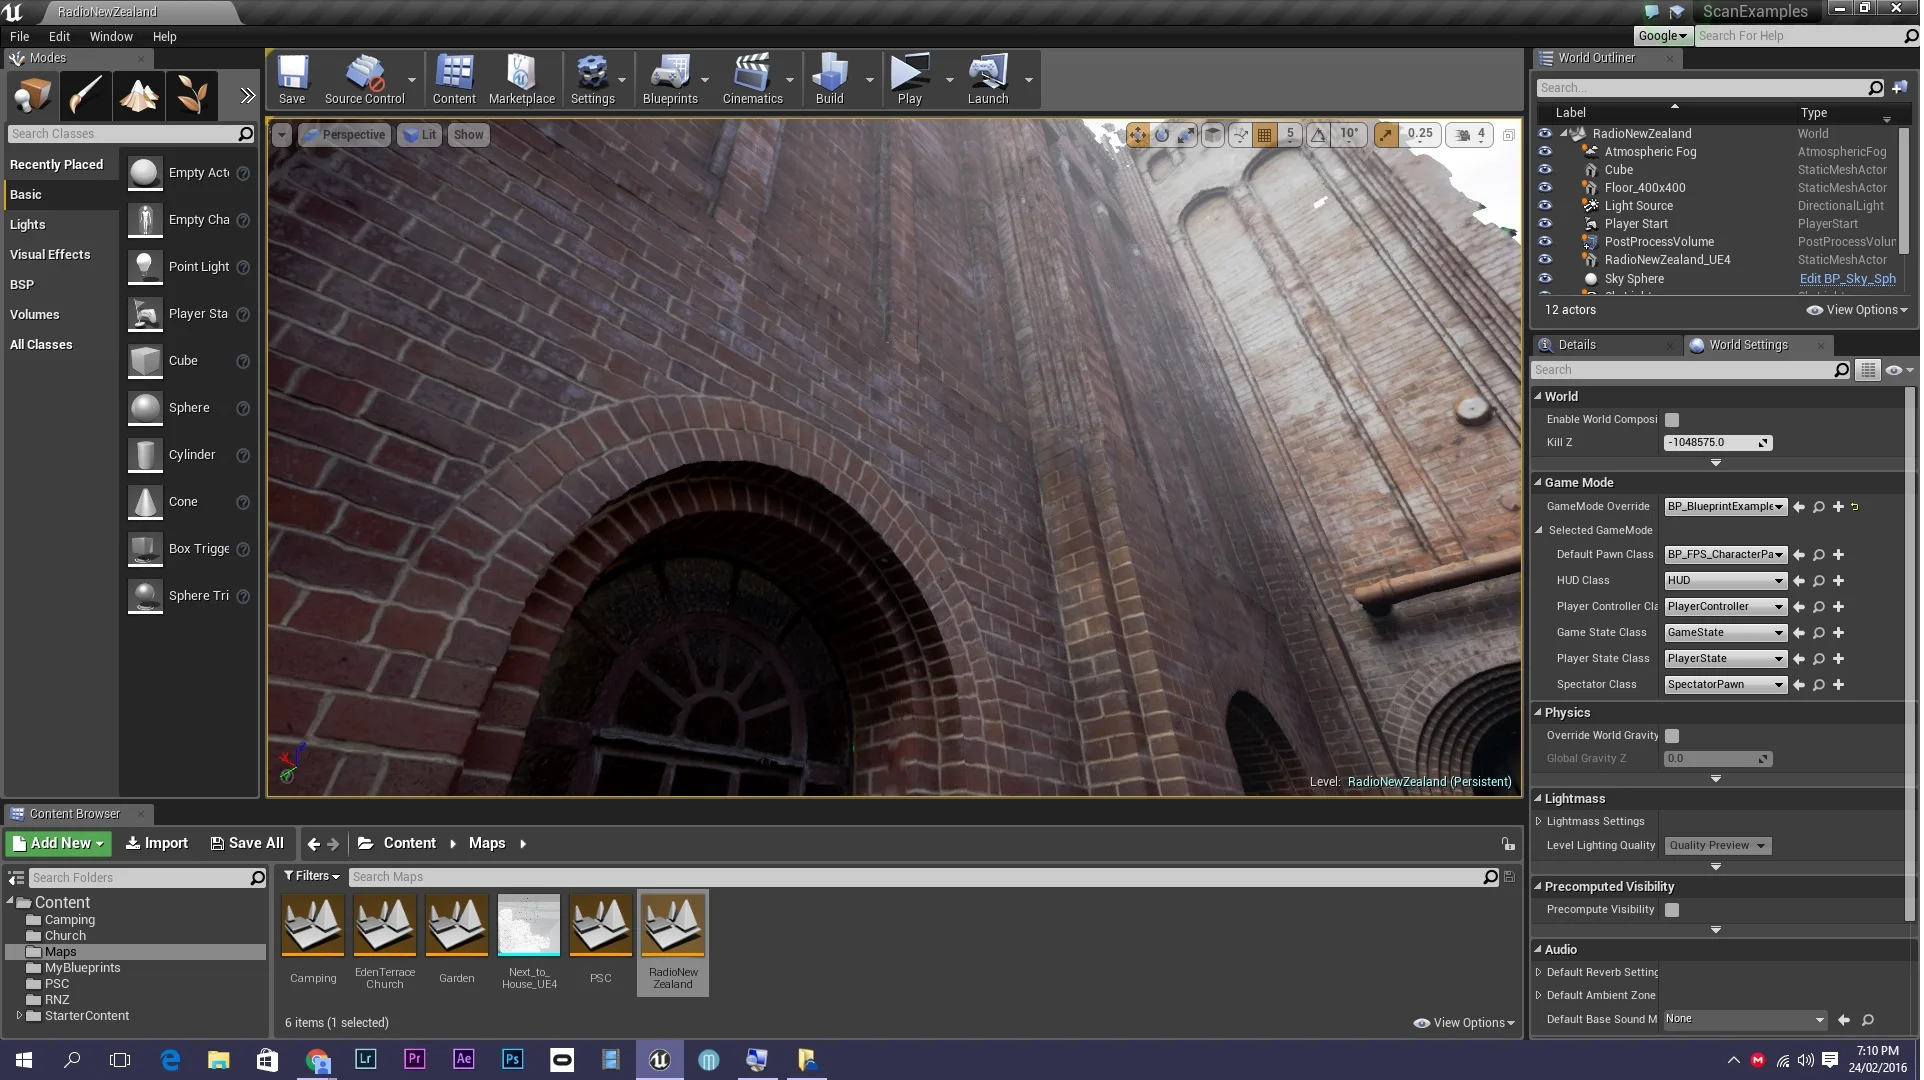Switch to Landscape mode in Modes panel

coord(139,95)
